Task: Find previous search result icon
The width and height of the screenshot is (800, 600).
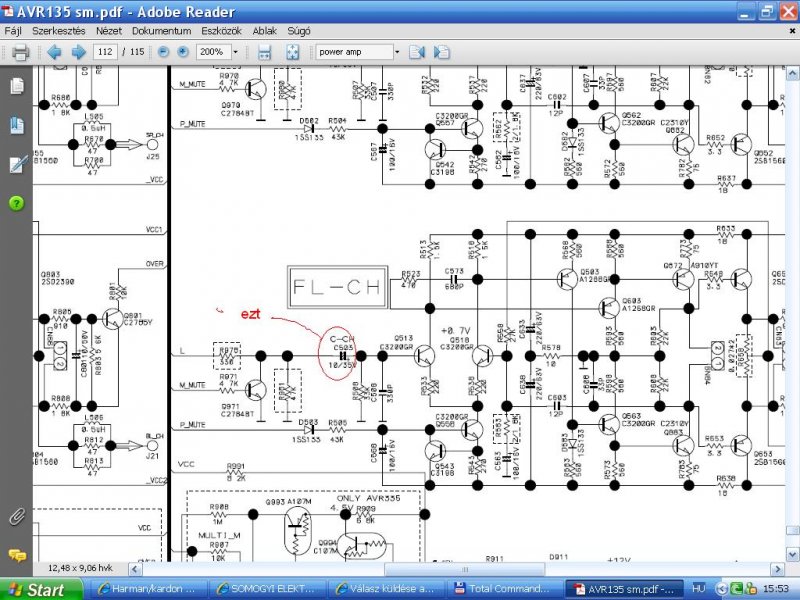Action: (417, 52)
